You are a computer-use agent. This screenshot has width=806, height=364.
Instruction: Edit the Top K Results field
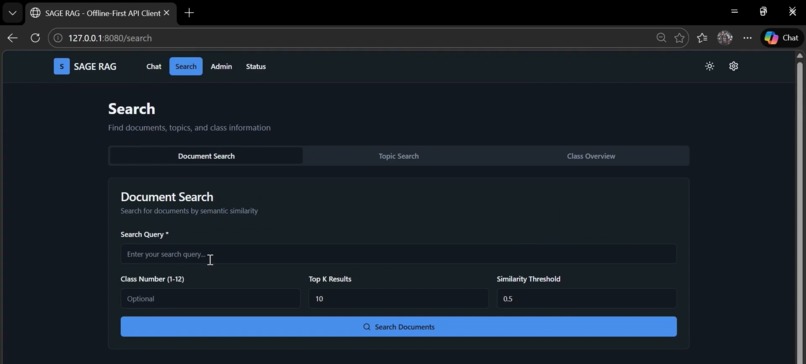pos(398,299)
